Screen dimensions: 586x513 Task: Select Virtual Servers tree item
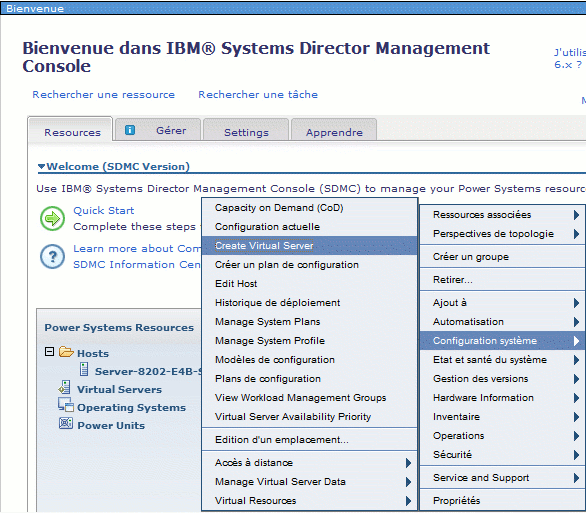pos(119,389)
